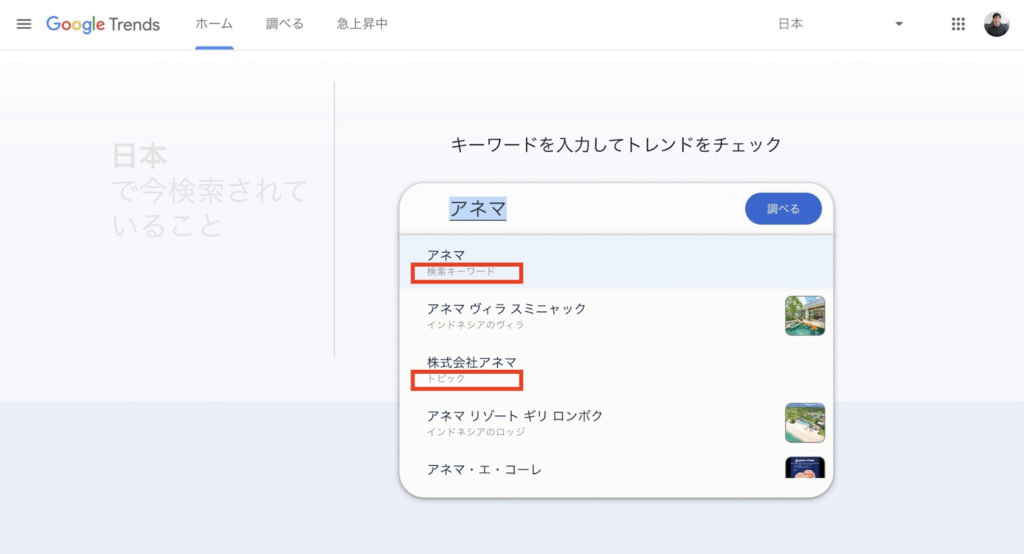The width and height of the screenshot is (1024, 554).
Task: Click the 日本 region label in header
Action: click(x=791, y=24)
